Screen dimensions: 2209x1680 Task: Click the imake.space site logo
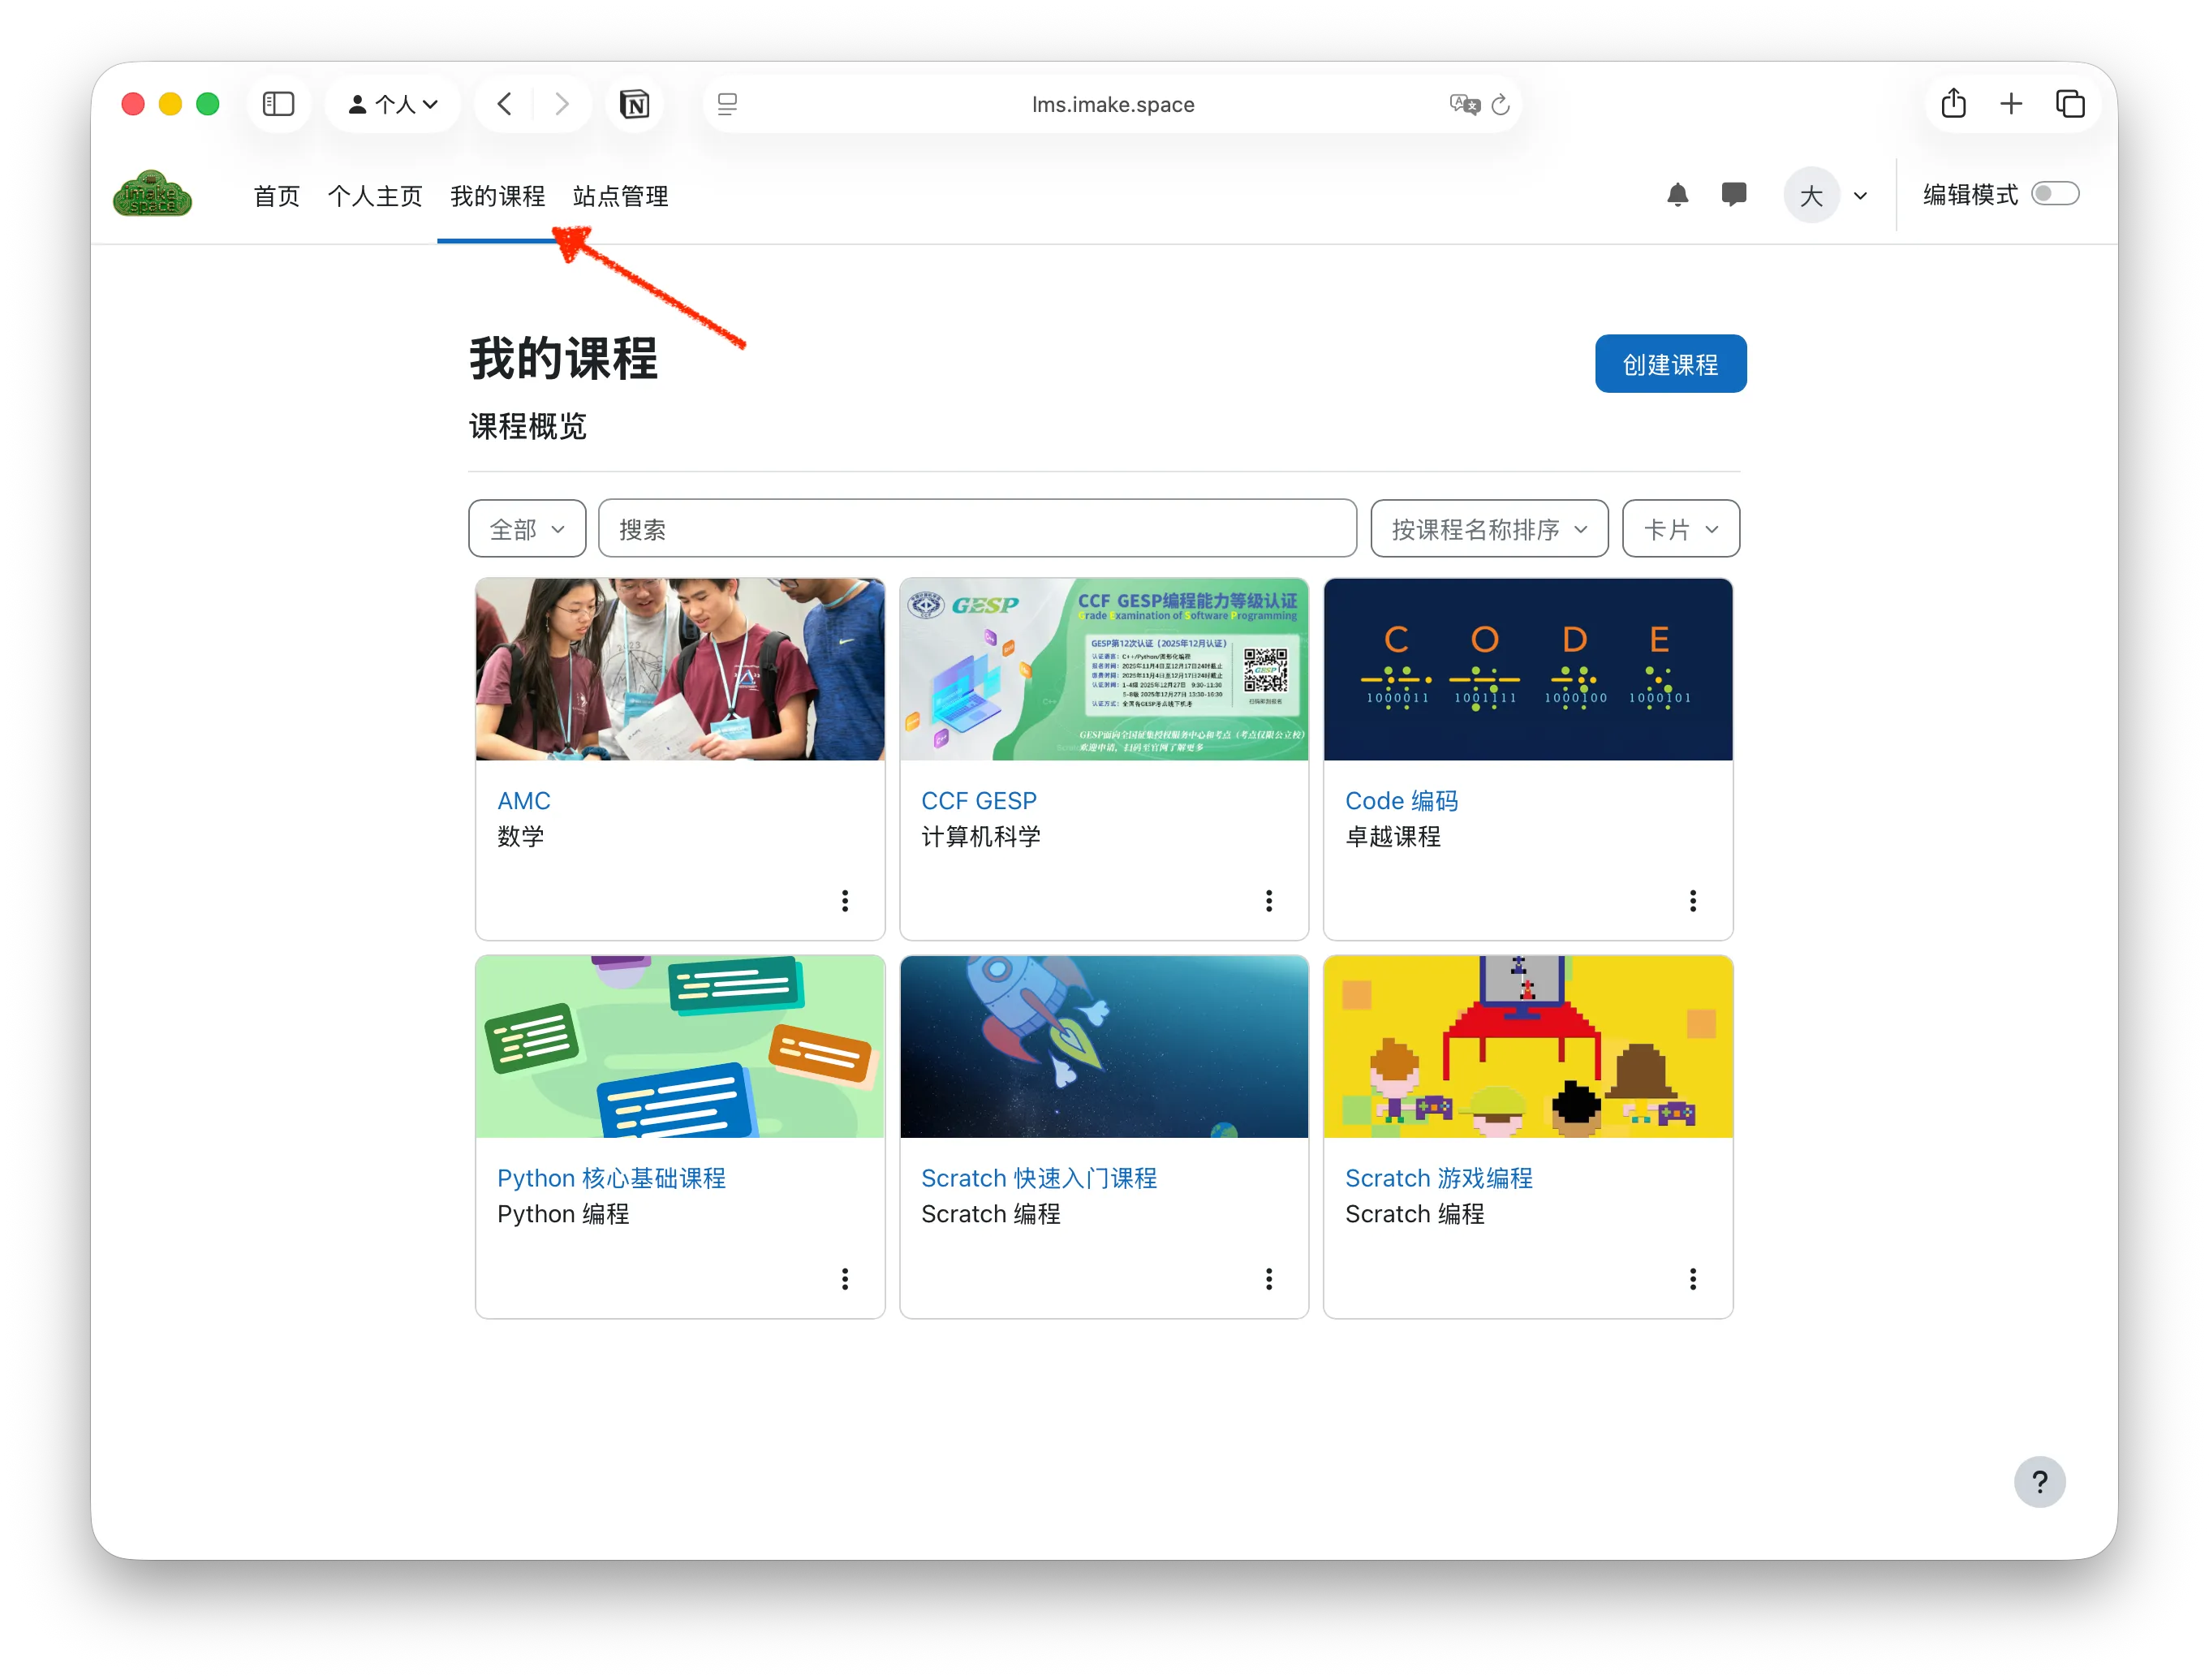click(152, 193)
